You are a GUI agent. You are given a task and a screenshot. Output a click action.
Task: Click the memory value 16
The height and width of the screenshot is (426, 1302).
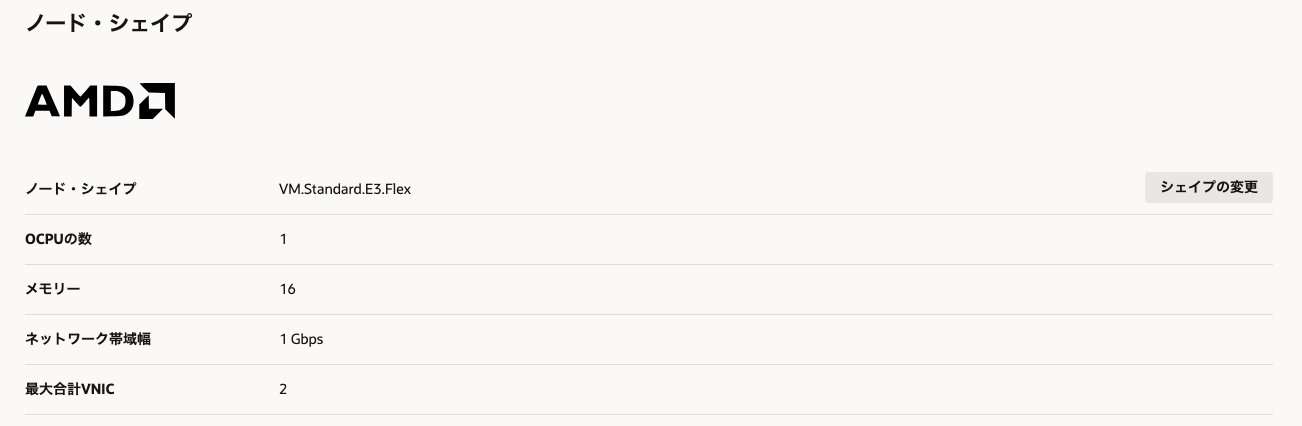(x=287, y=289)
